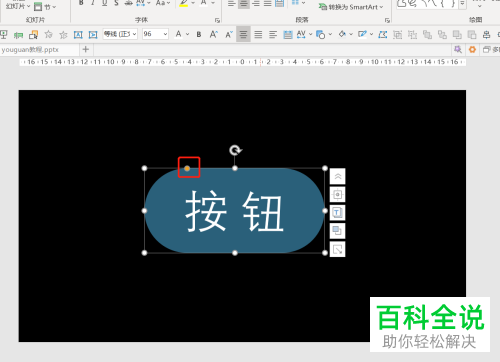Click the floating toolbar target/center icon

337,195
